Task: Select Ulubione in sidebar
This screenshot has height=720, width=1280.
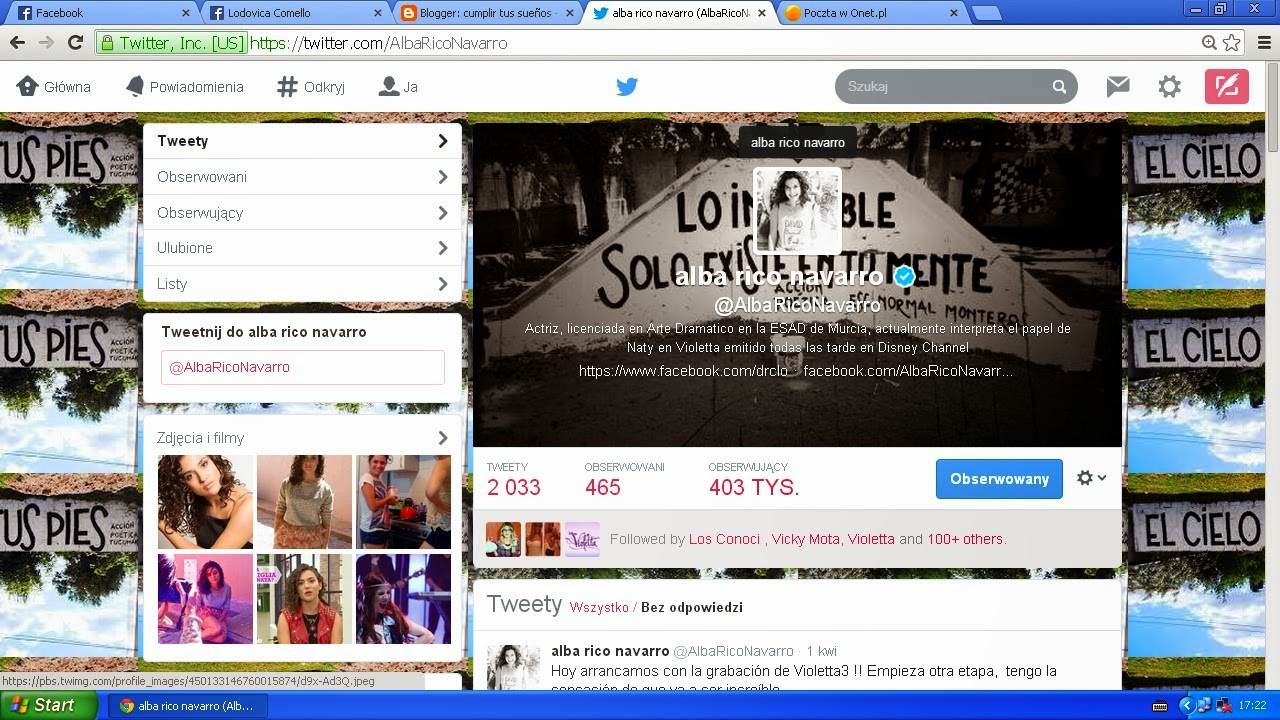Action: (x=302, y=248)
